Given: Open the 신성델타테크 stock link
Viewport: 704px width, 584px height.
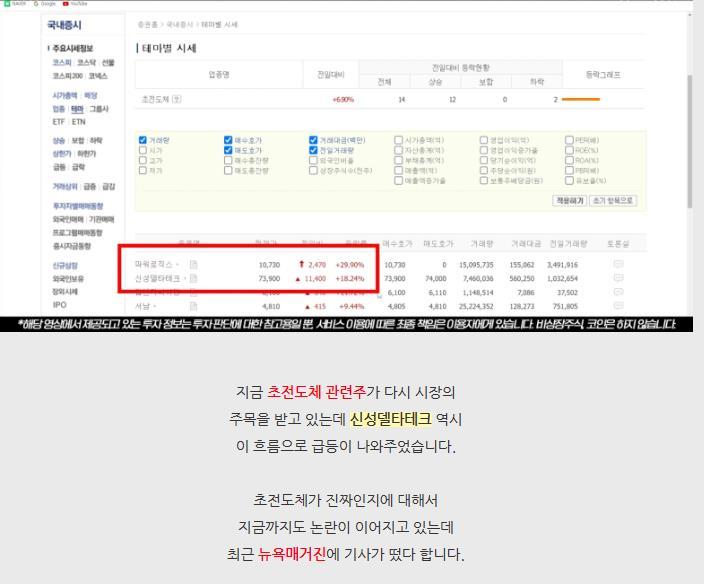Looking at the screenshot, I should coord(158,278).
